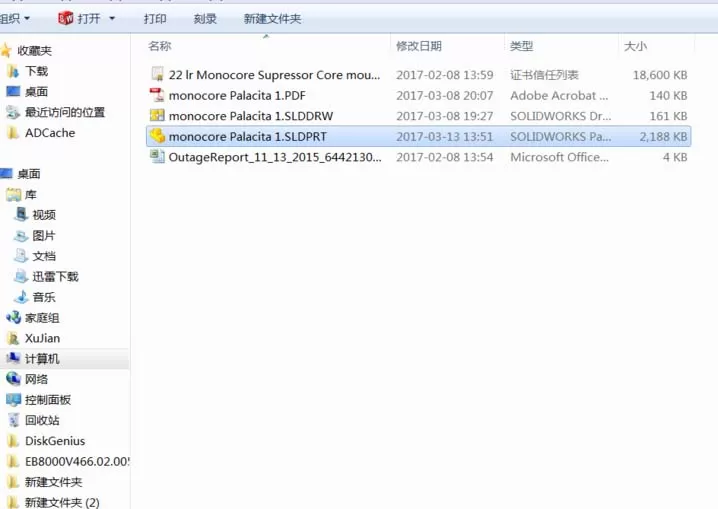This screenshot has height=509, width=718.
Task: Open 回收站 recycle bin icon
Action: tap(14, 420)
